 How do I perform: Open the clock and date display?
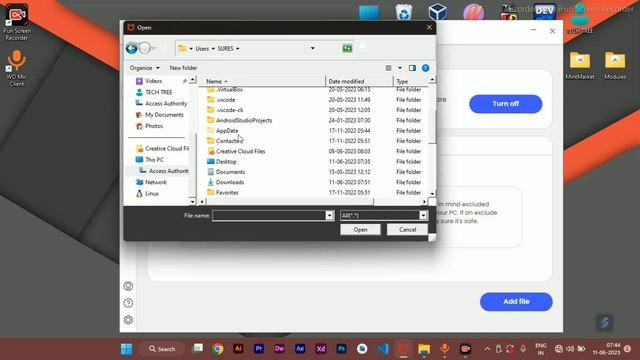click(607, 349)
